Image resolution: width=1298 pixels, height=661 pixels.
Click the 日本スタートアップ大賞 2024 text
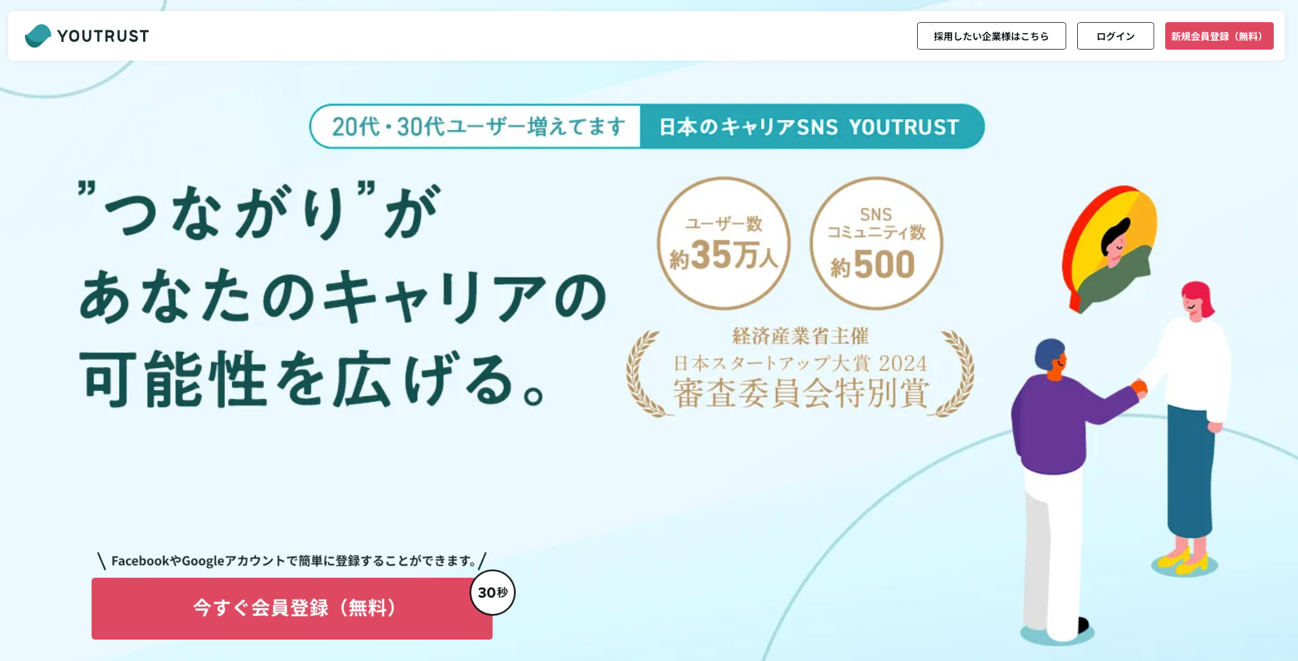pos(800,363)
